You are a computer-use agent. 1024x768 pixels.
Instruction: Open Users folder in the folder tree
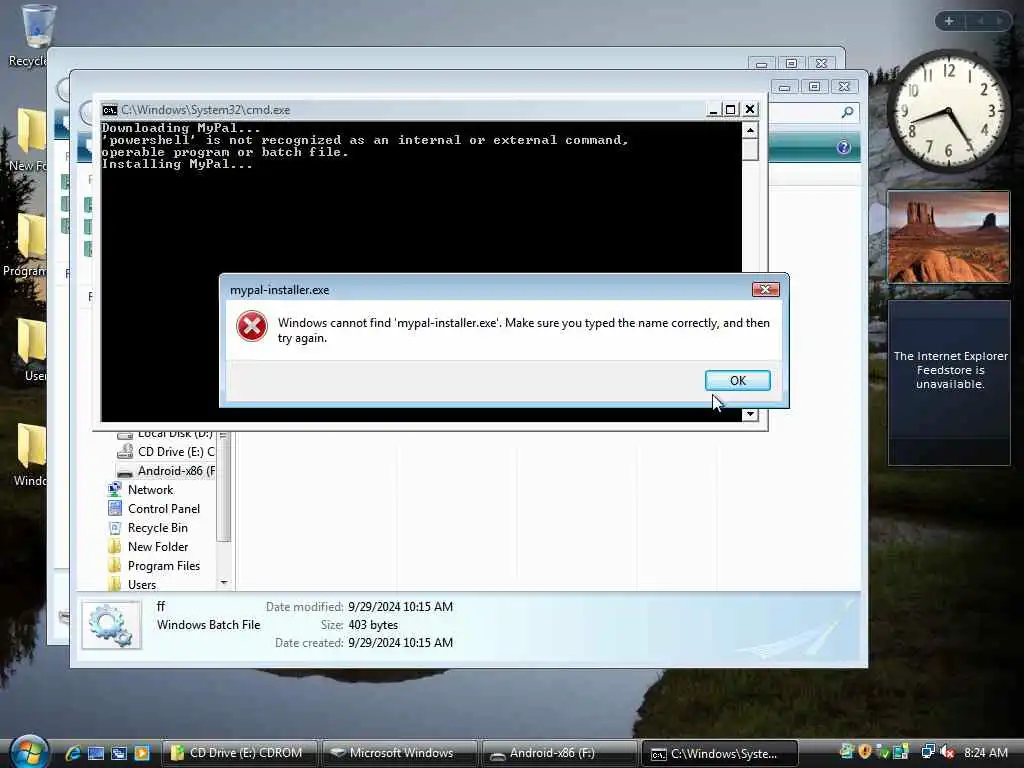[142, 584]
